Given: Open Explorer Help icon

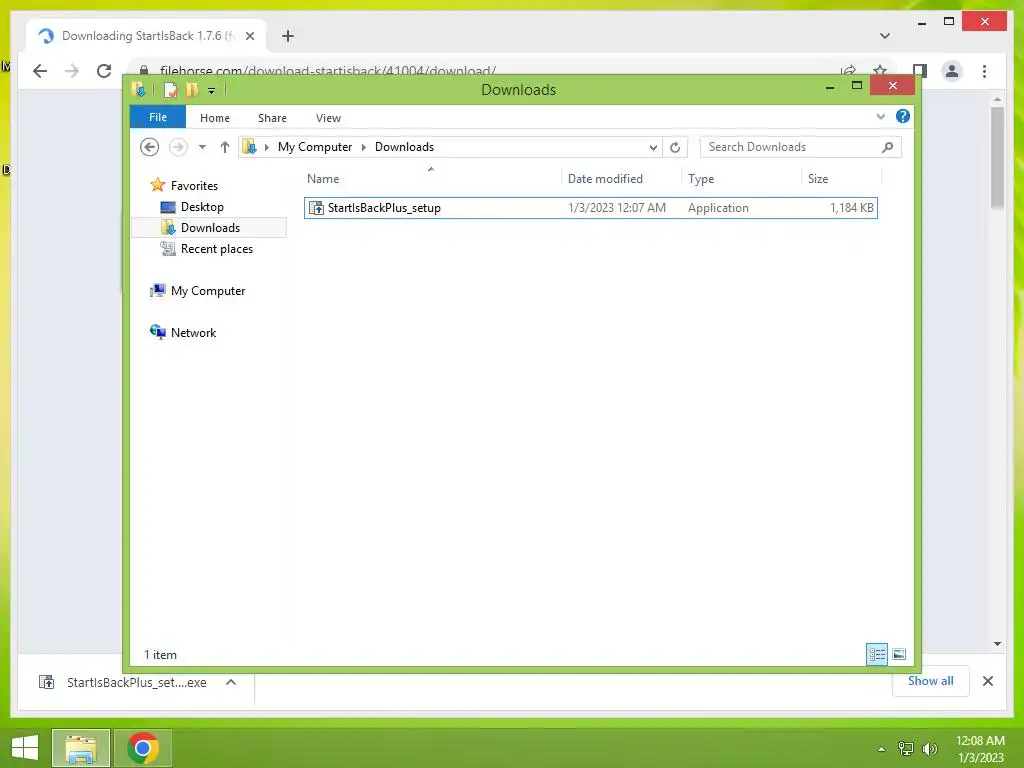Looking at the screenshot, I should click(x=903, y=116).
